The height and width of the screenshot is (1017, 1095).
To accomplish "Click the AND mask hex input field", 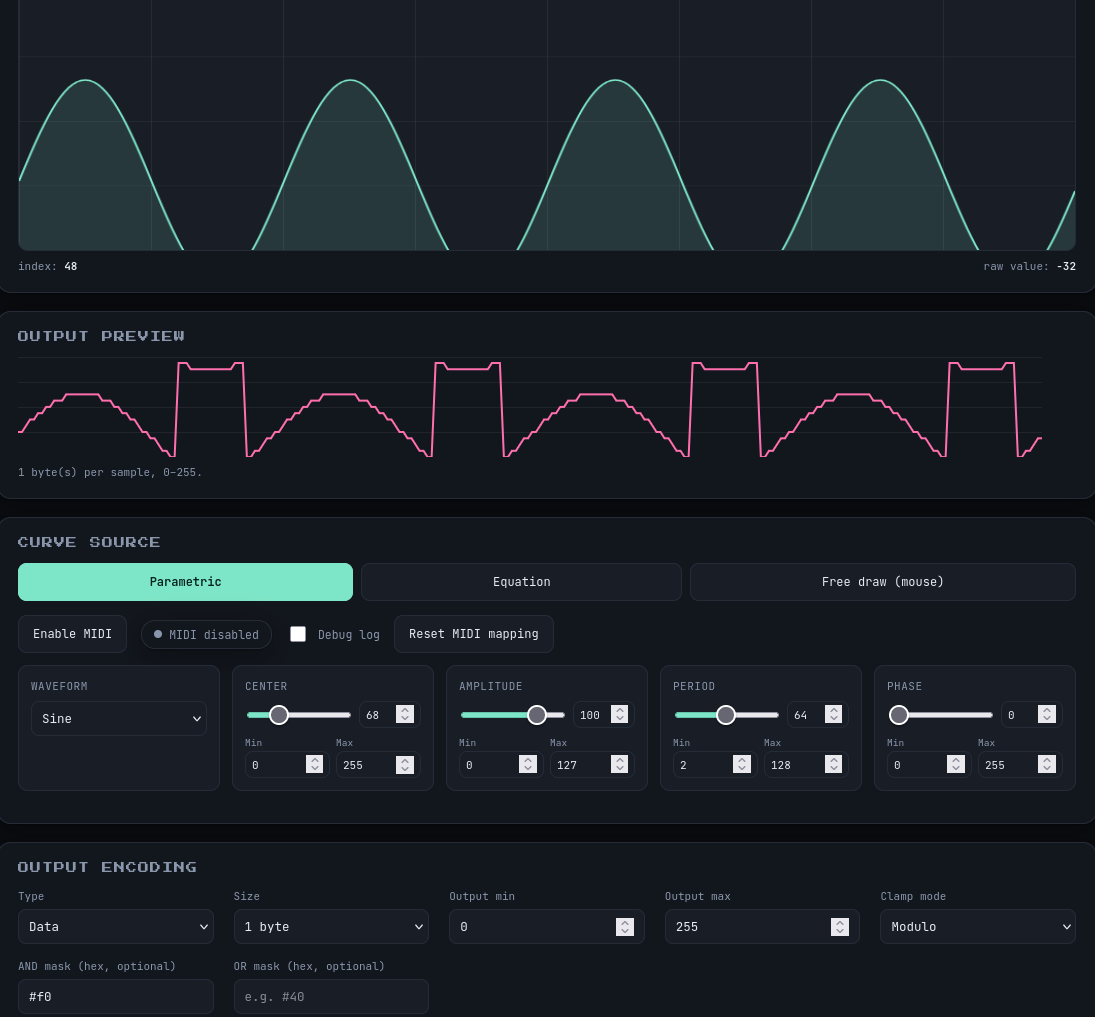I will pyautogui.click(x=116, y=996).
